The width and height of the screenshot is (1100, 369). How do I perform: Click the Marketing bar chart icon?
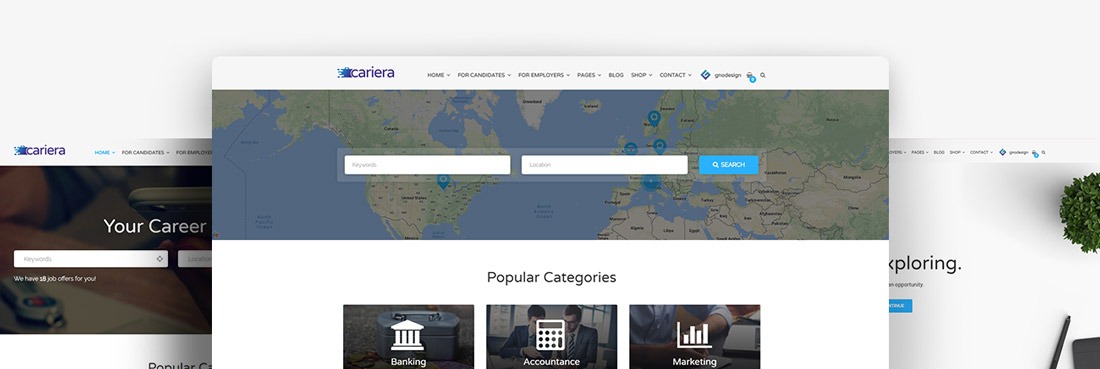click(x=694, y=335)
